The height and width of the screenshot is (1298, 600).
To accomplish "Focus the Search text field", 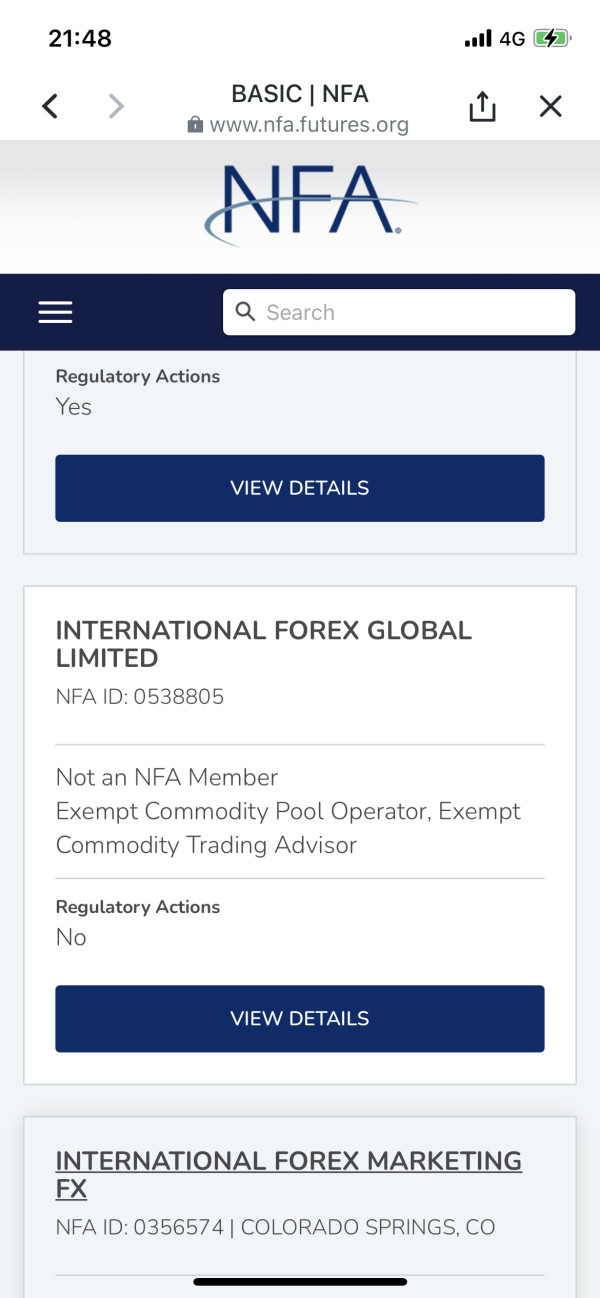I will (x=410, y=312).
